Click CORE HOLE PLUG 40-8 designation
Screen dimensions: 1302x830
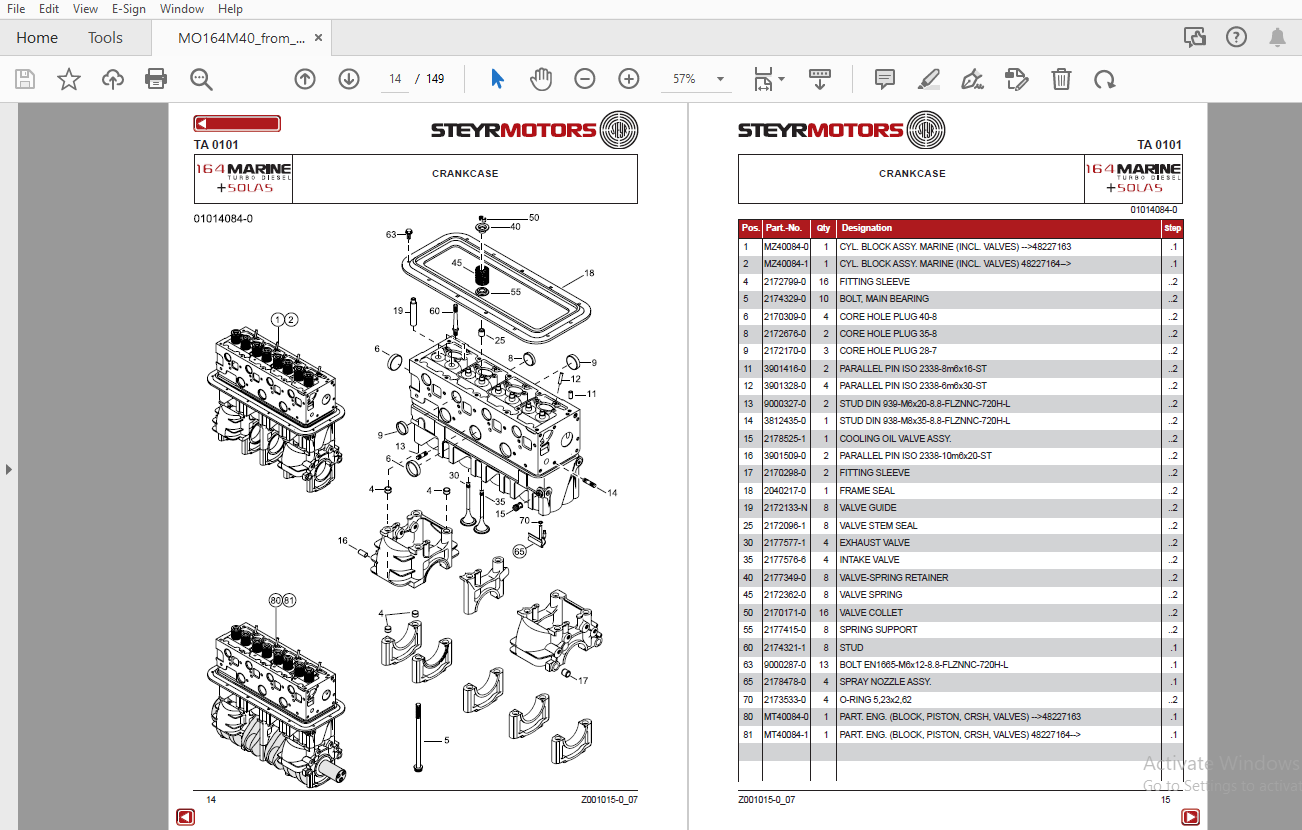coord(888,317)
